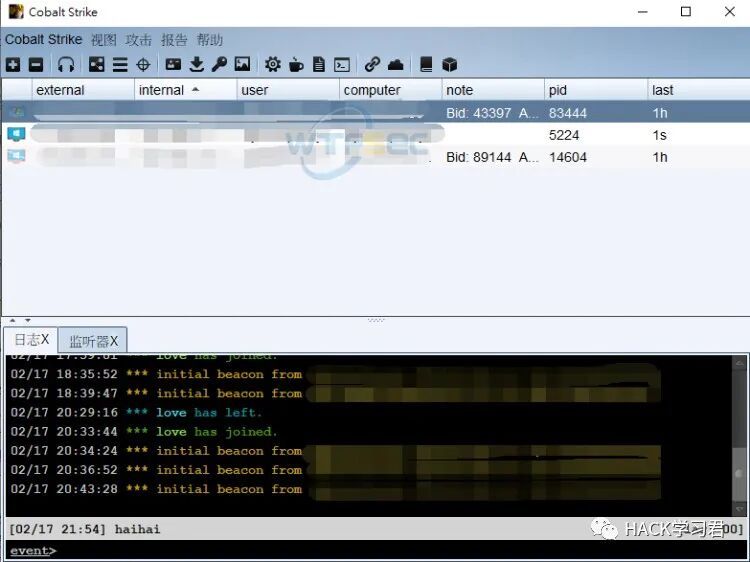The width and height of the screenshot is (750, 562).
Task: Click the cube About icon
Action: (x=449, y=64)
